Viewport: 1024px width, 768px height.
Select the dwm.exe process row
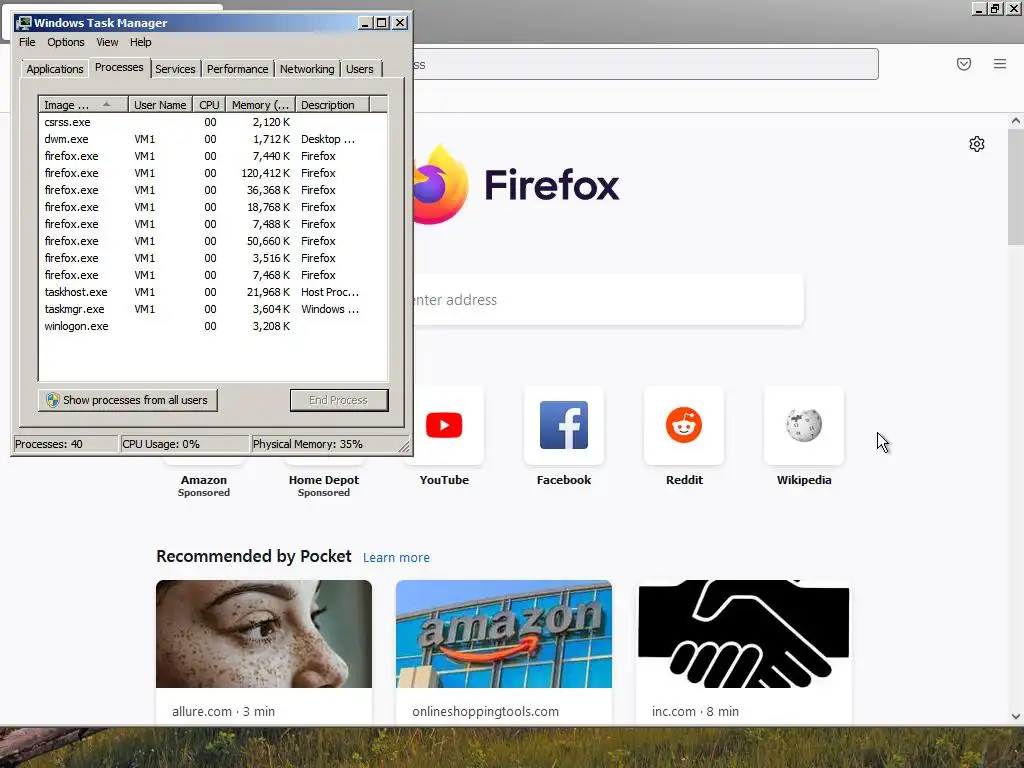coord(213,139)
